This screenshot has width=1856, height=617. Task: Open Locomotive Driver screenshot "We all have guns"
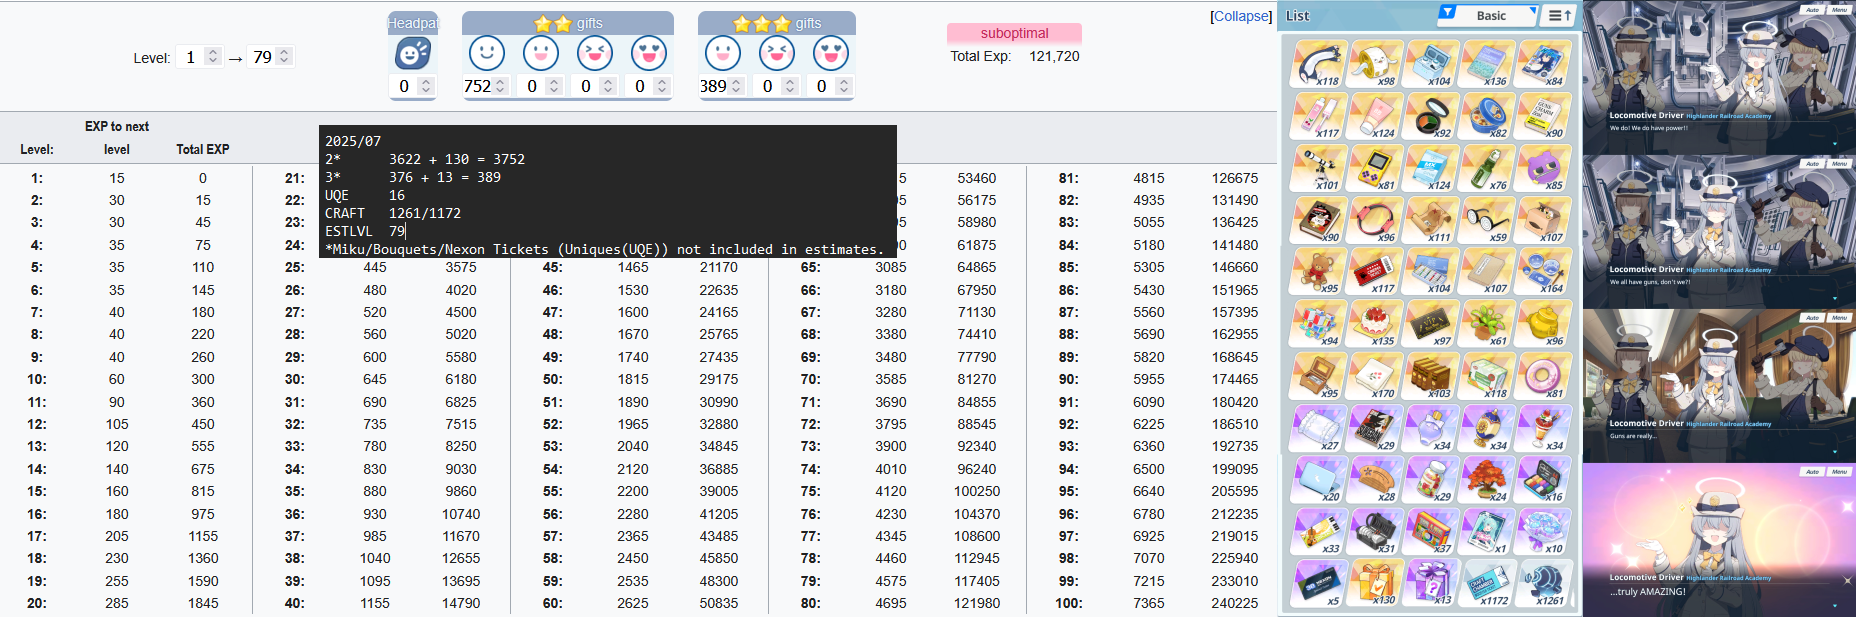1719,231
